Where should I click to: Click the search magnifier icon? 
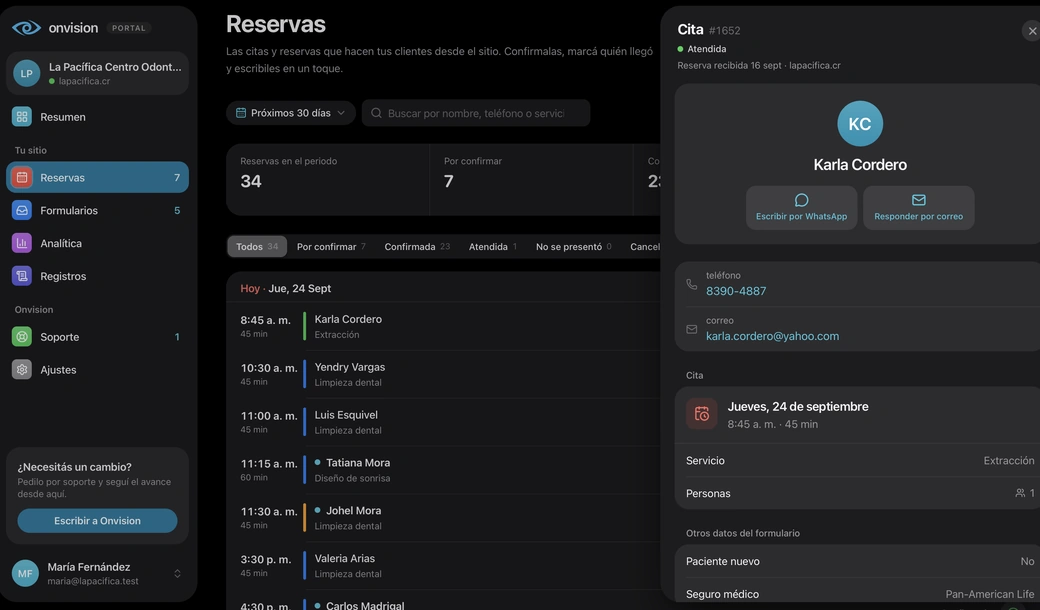coord(376,113)
